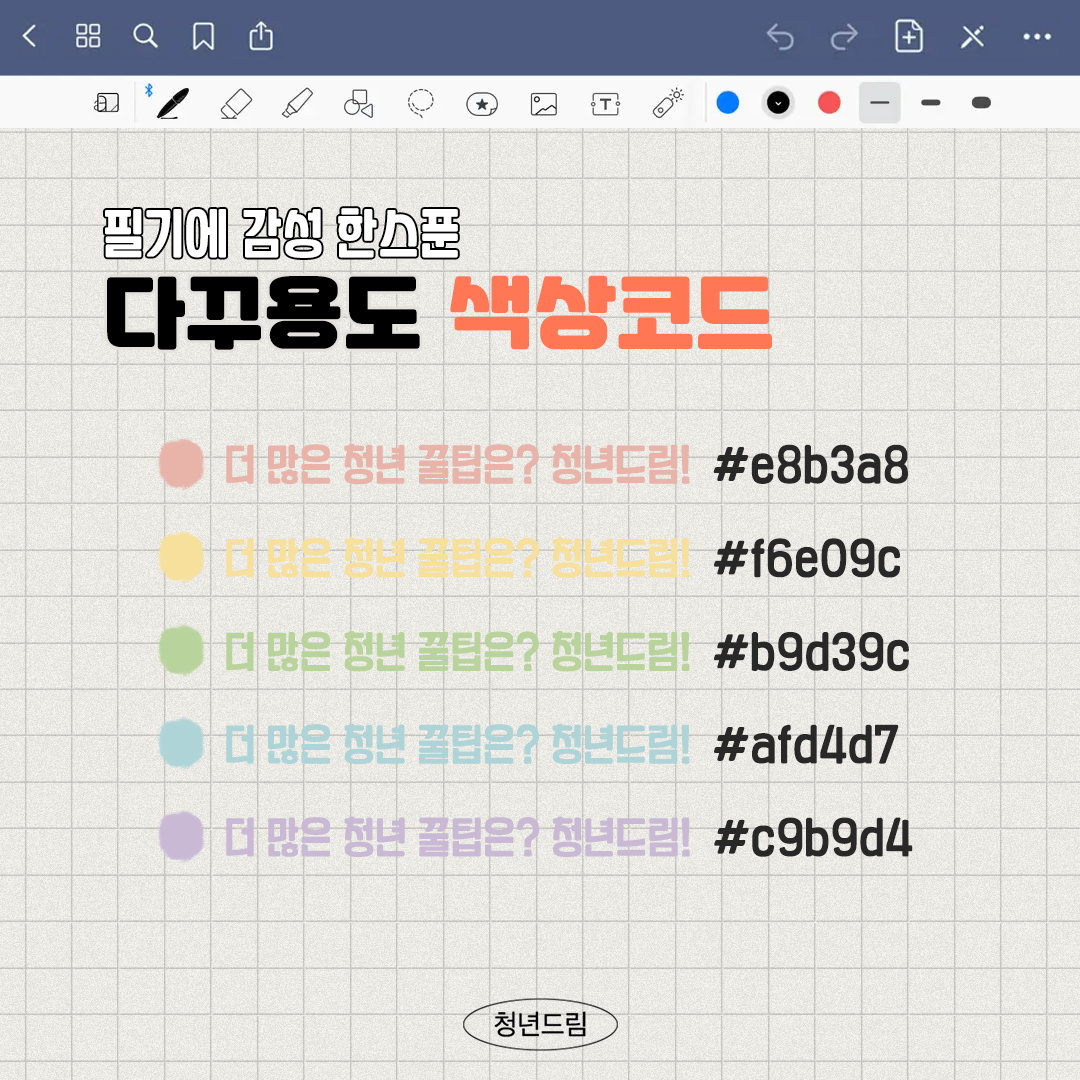Image resolution: width=1080 pixels, height=1080 pixels.
Task: Expand the selected black color options
Action: coord(778,102)
